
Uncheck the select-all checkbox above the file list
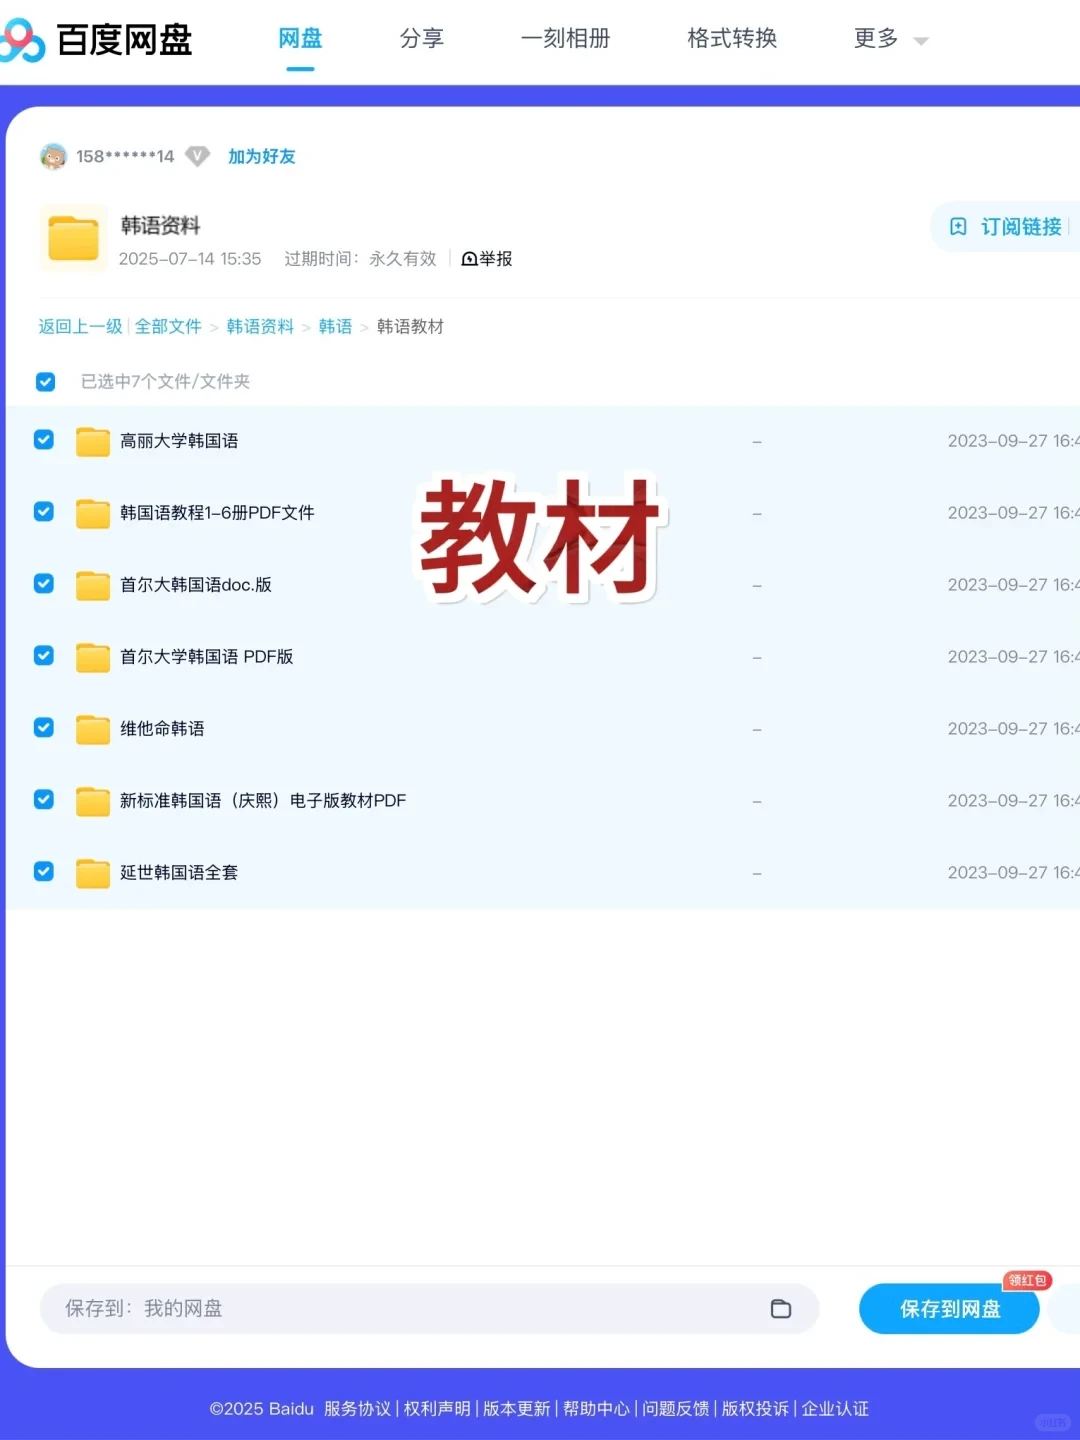pyautogui.click(x=45, y=381)
